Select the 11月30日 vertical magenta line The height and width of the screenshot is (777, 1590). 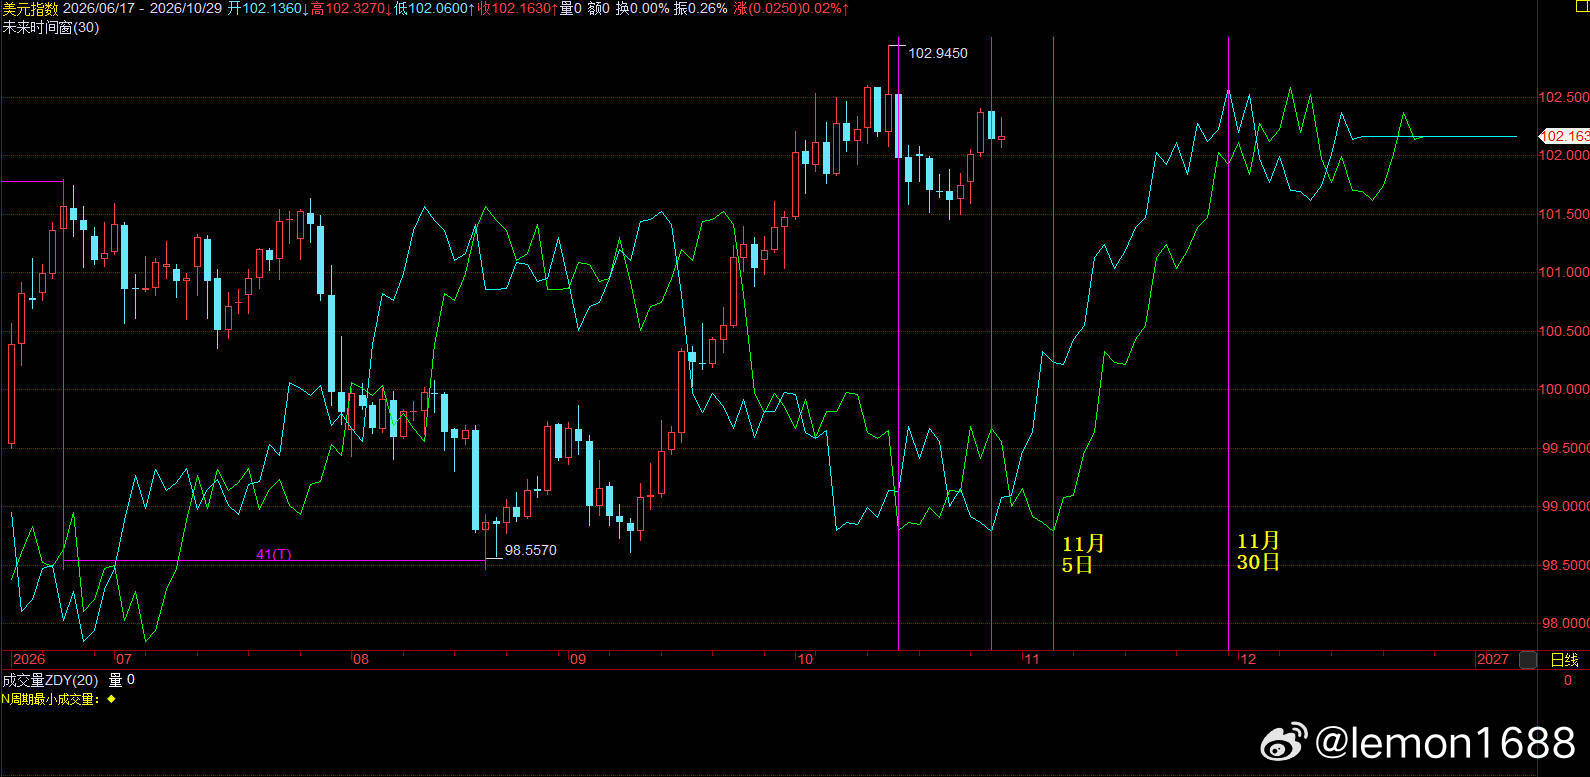coord(1228,343)
